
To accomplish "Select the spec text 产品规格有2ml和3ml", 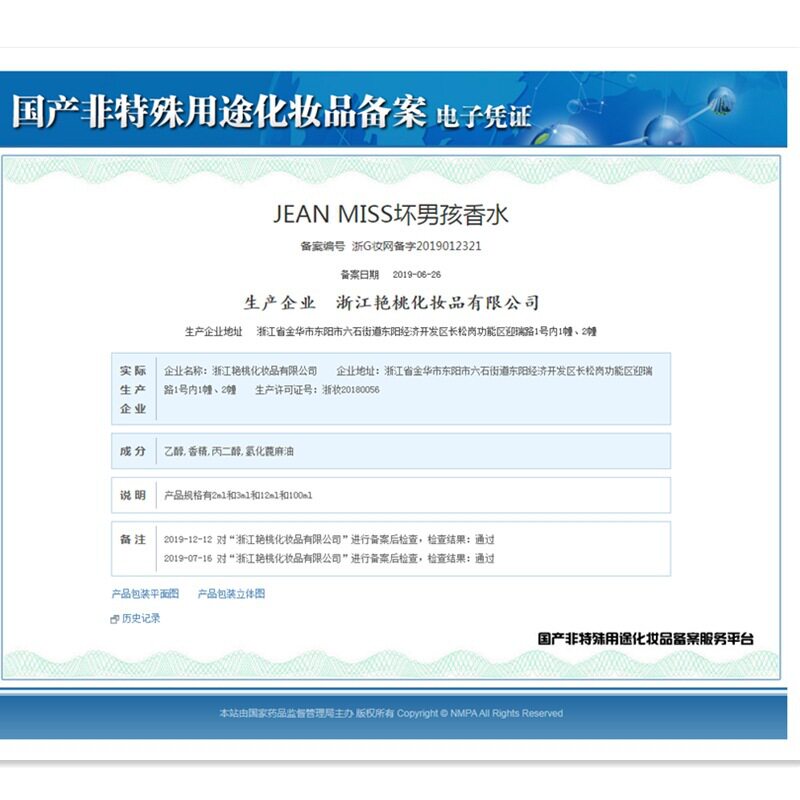I will click(205, 495).
